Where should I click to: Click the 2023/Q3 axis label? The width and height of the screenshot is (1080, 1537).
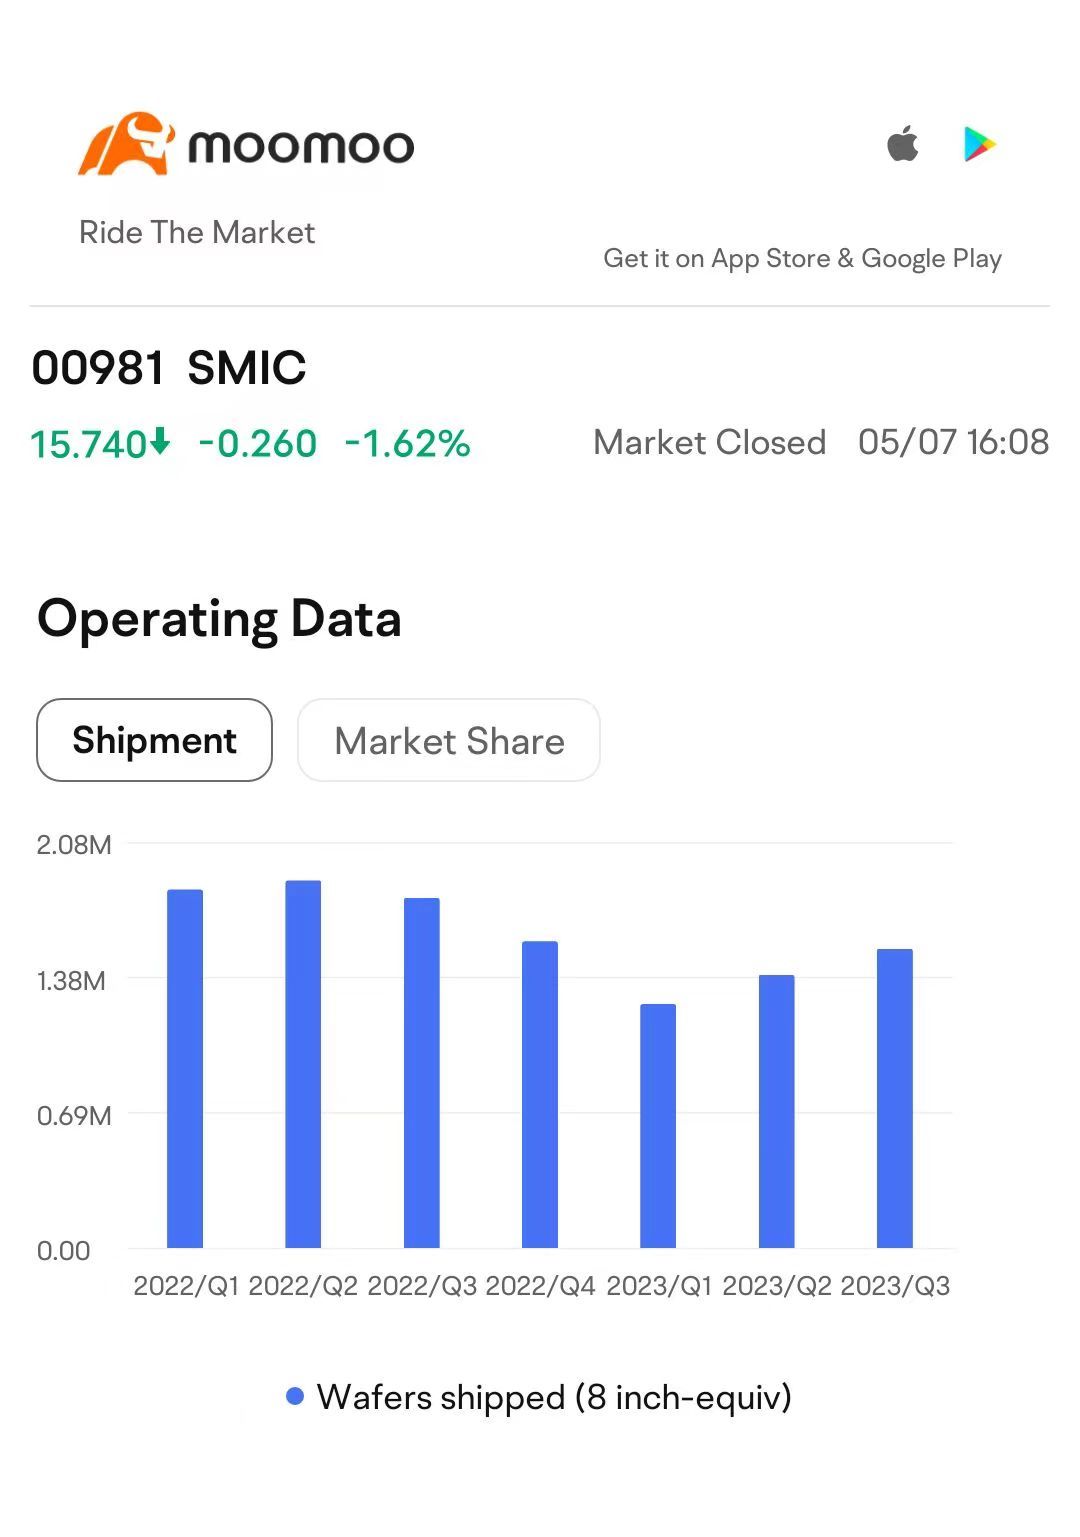point(895,1285)
